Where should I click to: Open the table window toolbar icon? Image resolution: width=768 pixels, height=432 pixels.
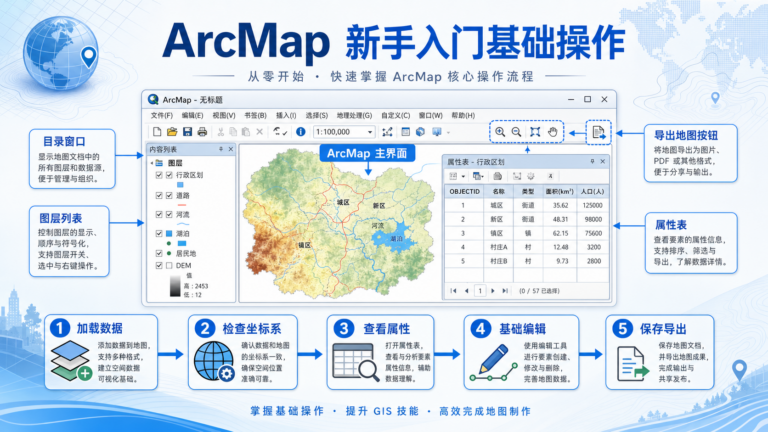(x=406, y=132)
